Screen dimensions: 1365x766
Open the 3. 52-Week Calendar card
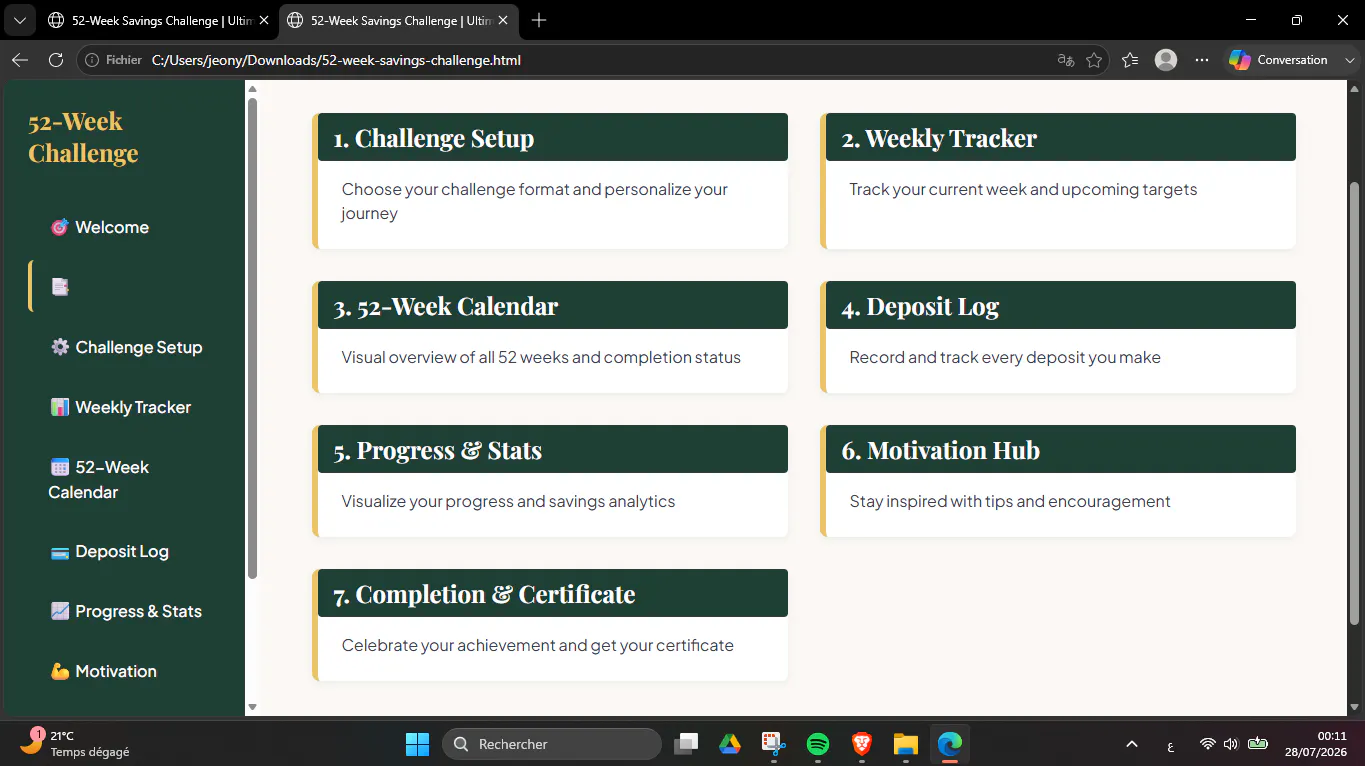(x=550, y=337)
